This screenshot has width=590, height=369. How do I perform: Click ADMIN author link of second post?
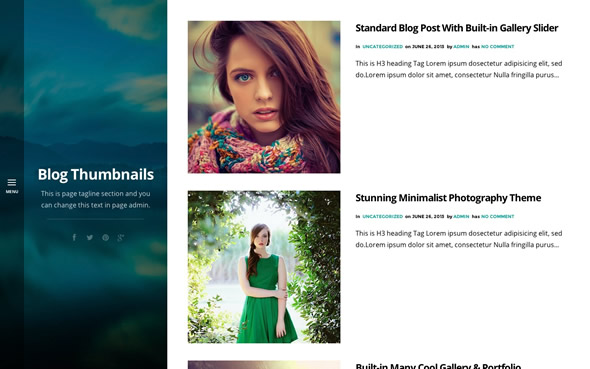tap(461, 216)
